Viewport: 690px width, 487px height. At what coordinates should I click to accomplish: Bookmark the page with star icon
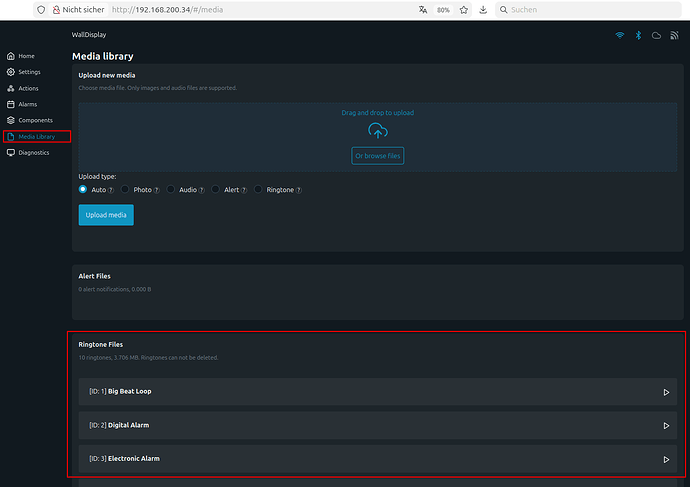click(x=464, y=10)
